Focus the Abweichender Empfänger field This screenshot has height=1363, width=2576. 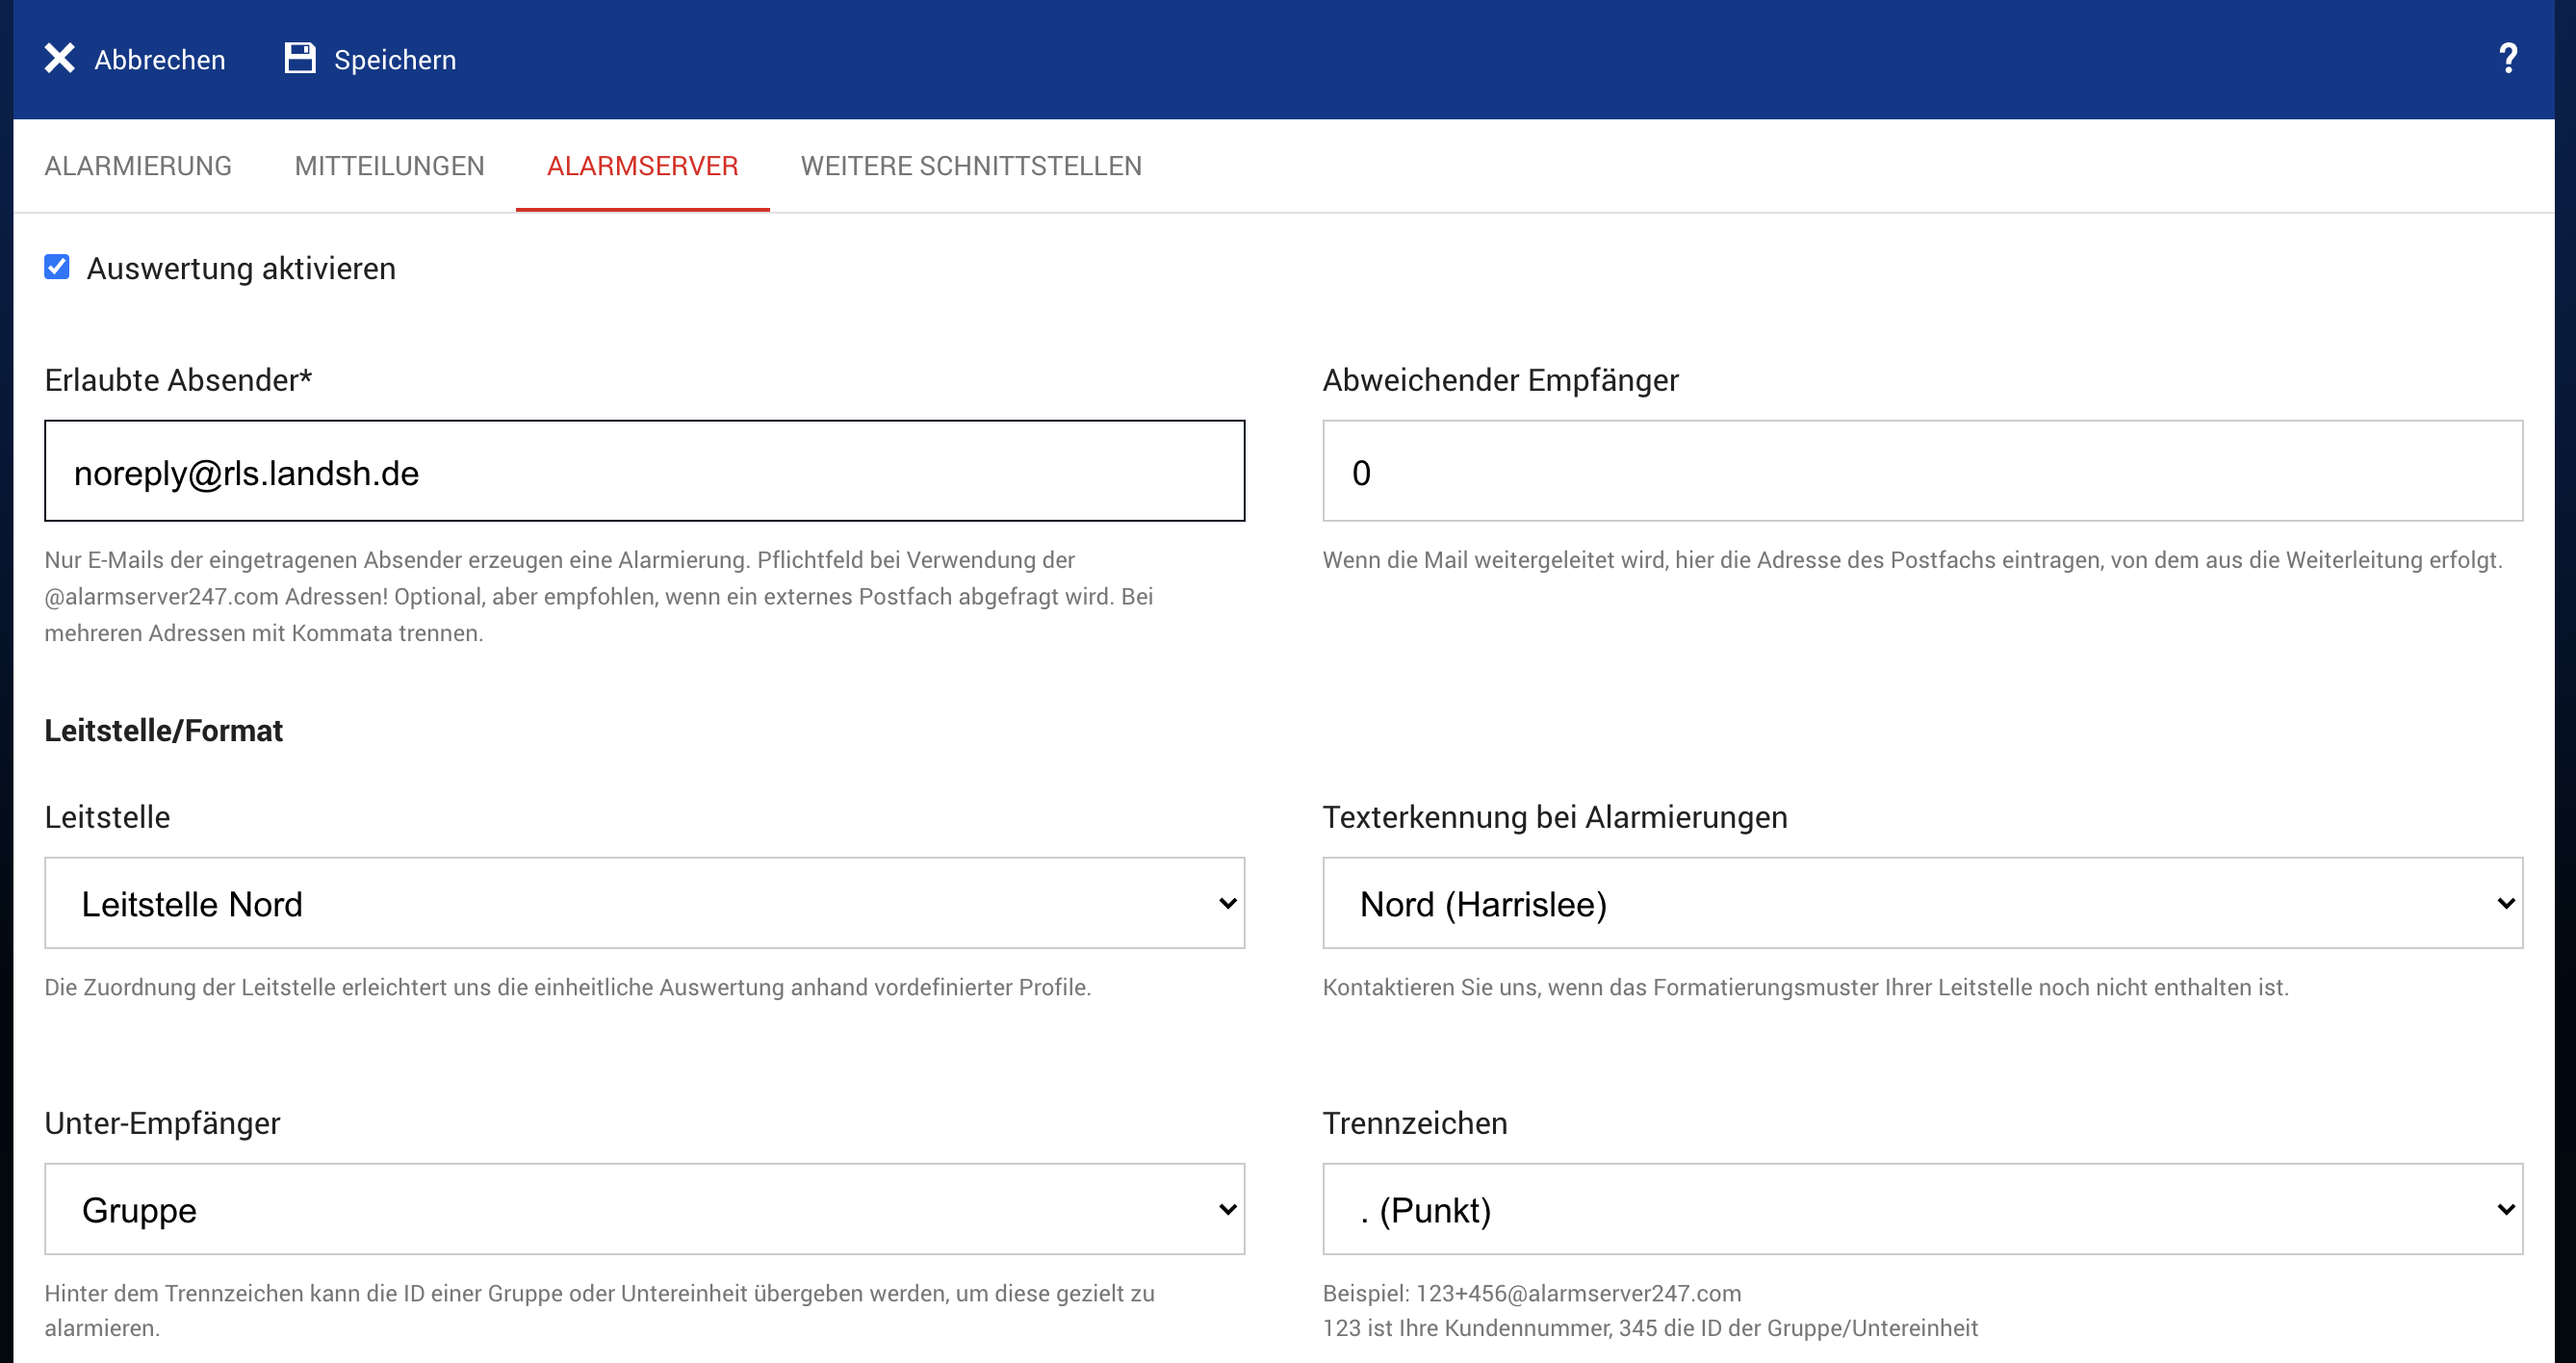1921,471
